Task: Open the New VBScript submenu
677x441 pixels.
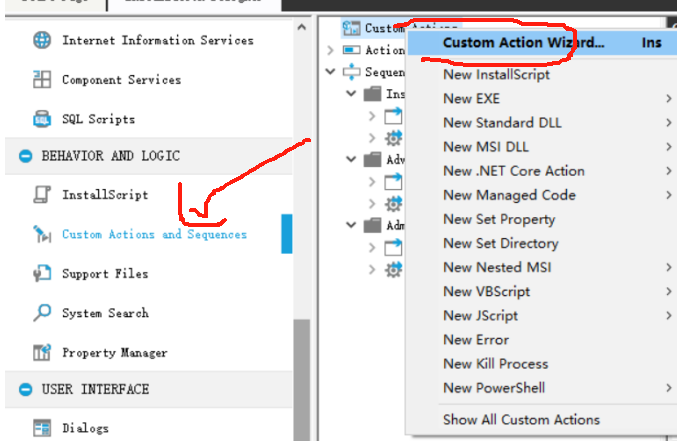Action: tap(542, 292)
